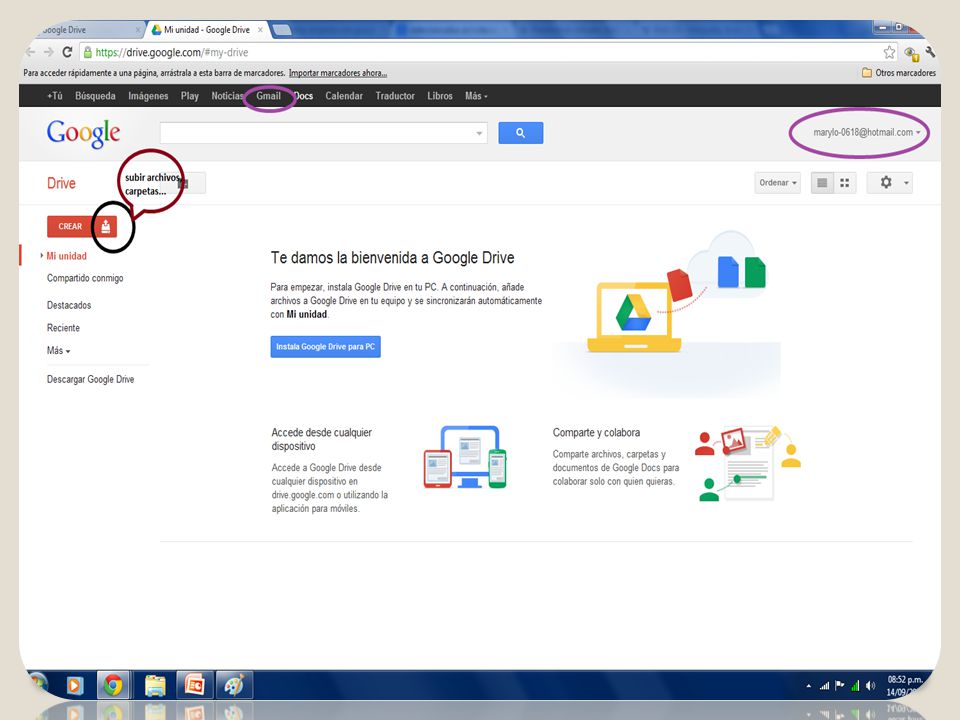The height and width of the screenshot is (720, 960).
Task: Go to Búsqueda in Google bar
Action: pos(95,96)
